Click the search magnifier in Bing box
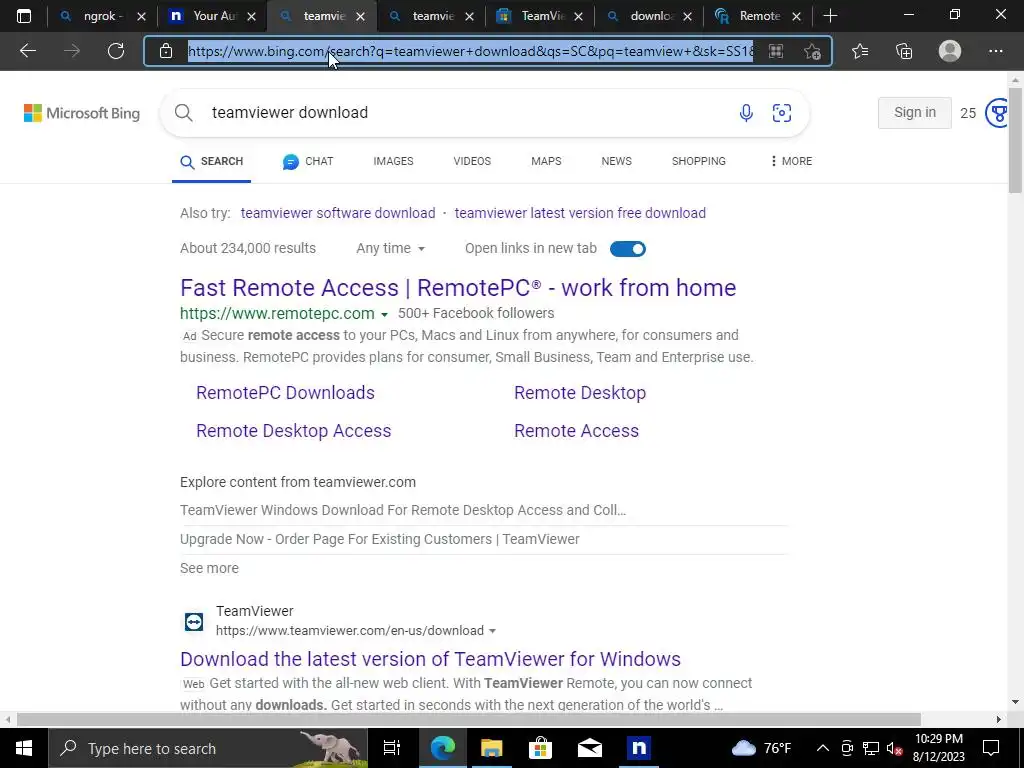1024x768 pixels. point(184,113)
